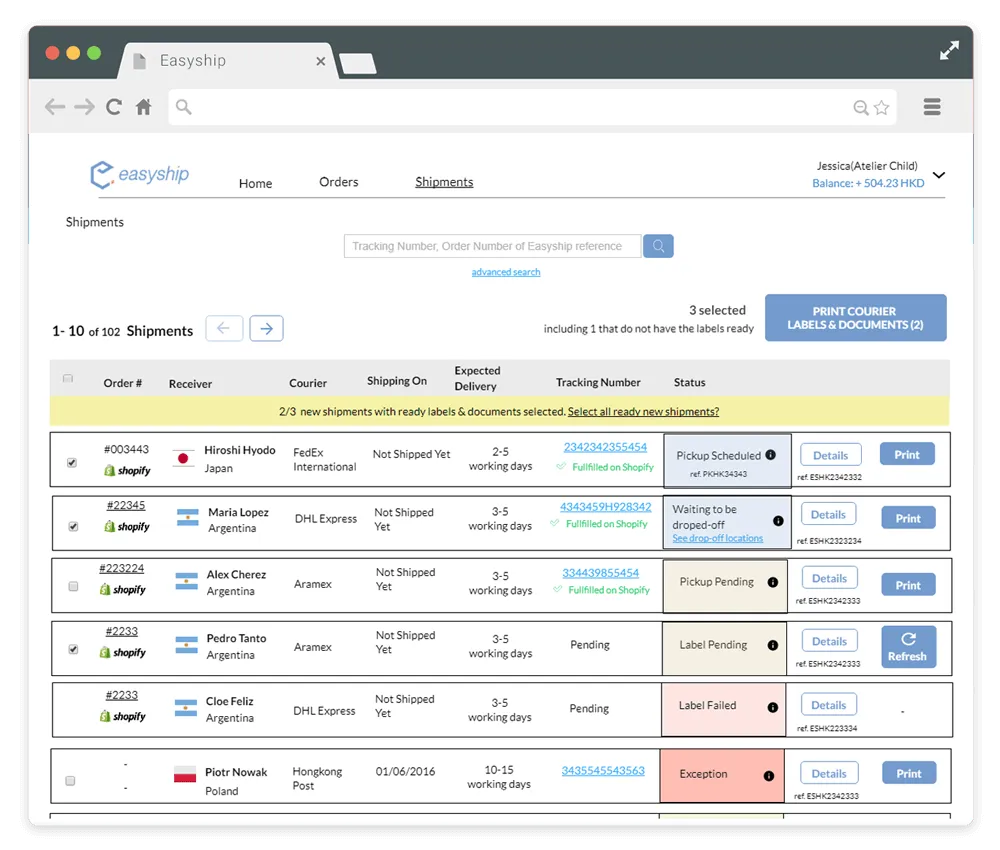Click See drop-off locations link
The image size is (1000, 850).
pos(717,538)
